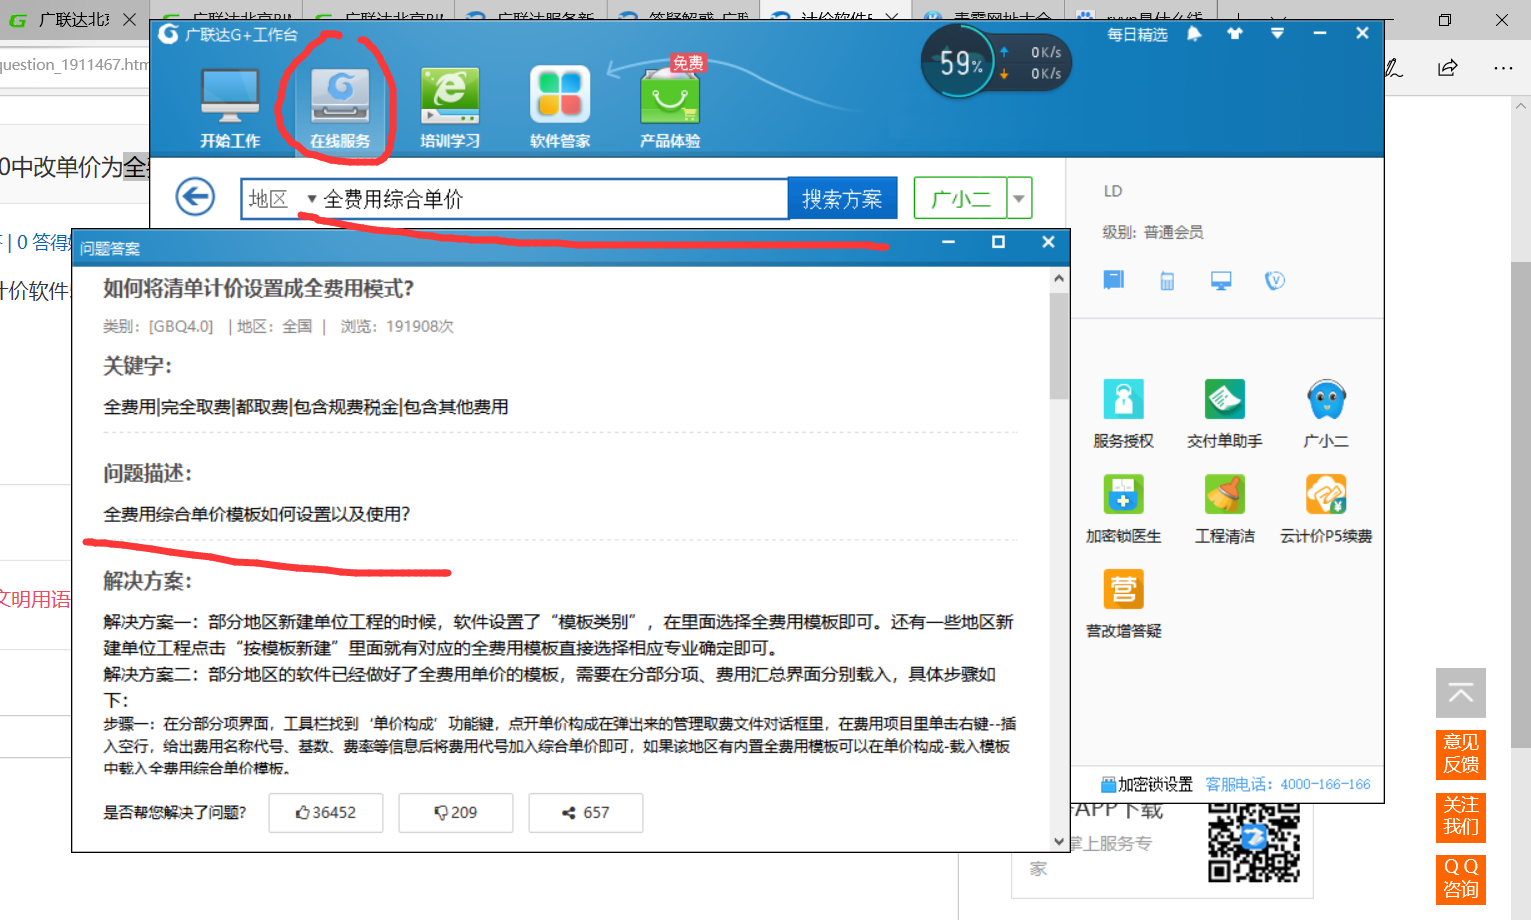
Task: Click the V badge icon under member level
Action: (x=1274, y=281)
